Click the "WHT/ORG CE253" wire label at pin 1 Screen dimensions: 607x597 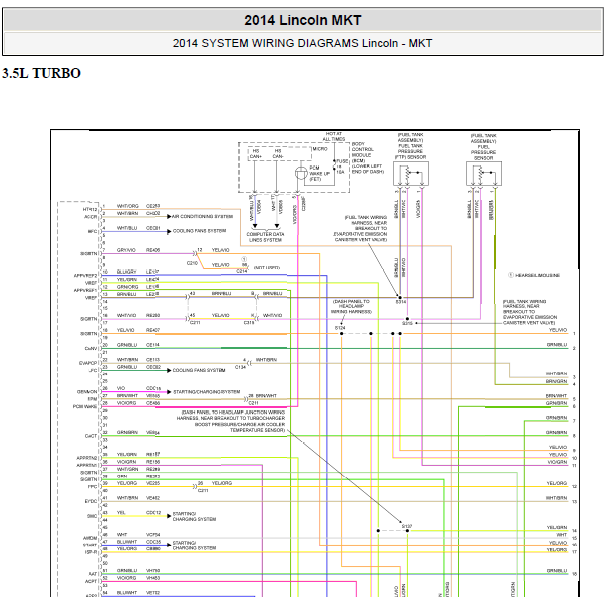(138, 206)
